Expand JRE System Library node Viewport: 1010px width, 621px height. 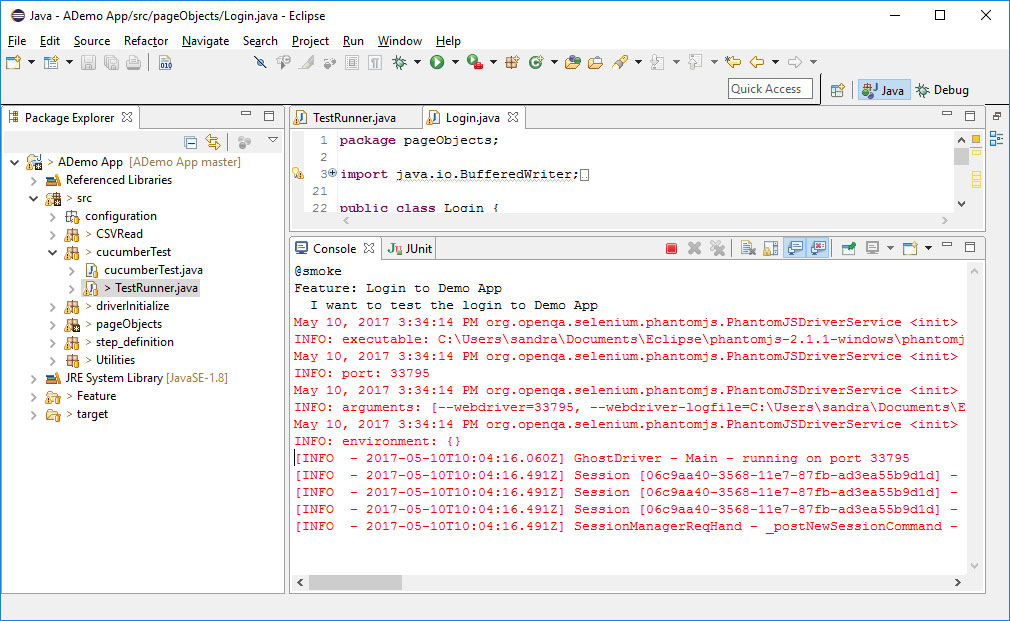(x=33, y=379)
